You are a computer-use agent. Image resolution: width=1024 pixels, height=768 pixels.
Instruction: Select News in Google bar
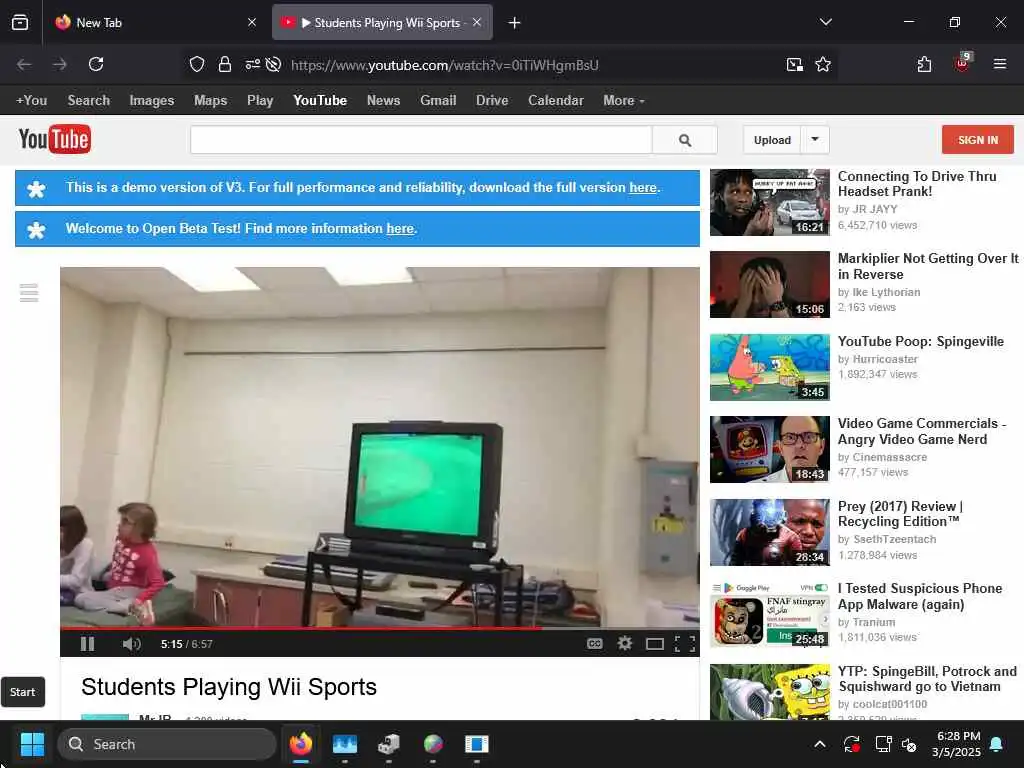383,101
